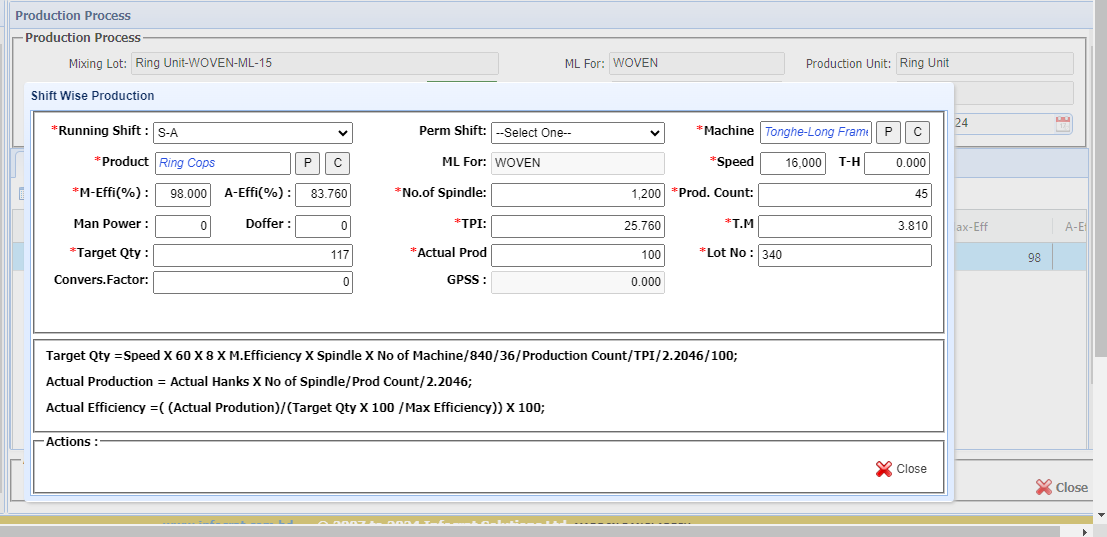Click the Target Qty field
This screenshot has height=537, width=1107.
(x=253, y=255)
